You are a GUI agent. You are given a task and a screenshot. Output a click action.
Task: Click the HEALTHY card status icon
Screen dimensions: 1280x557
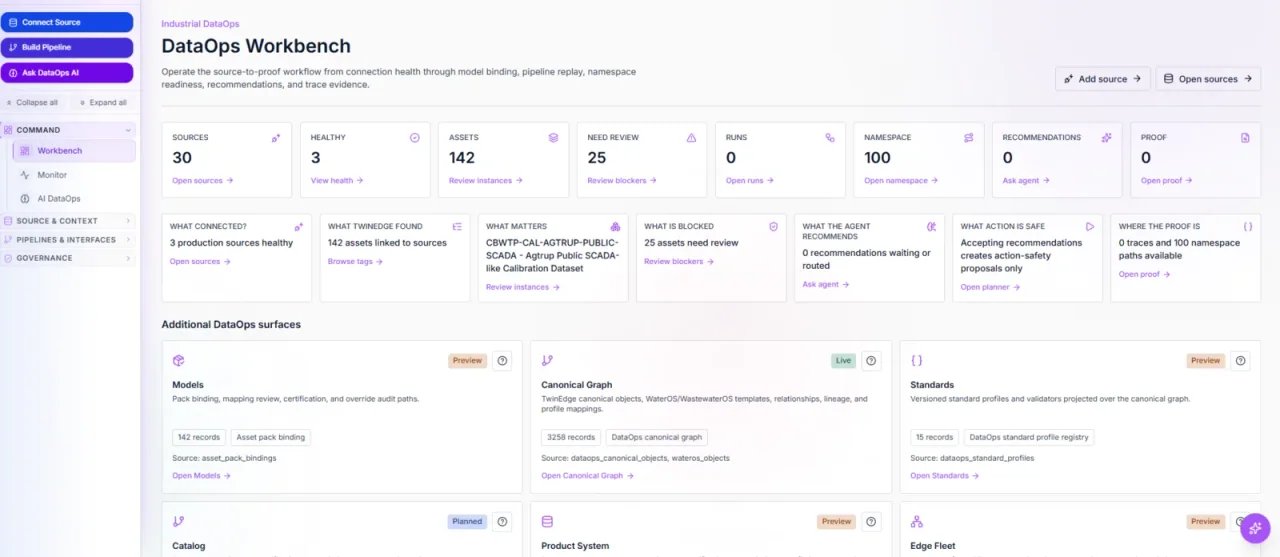[414, 138]
